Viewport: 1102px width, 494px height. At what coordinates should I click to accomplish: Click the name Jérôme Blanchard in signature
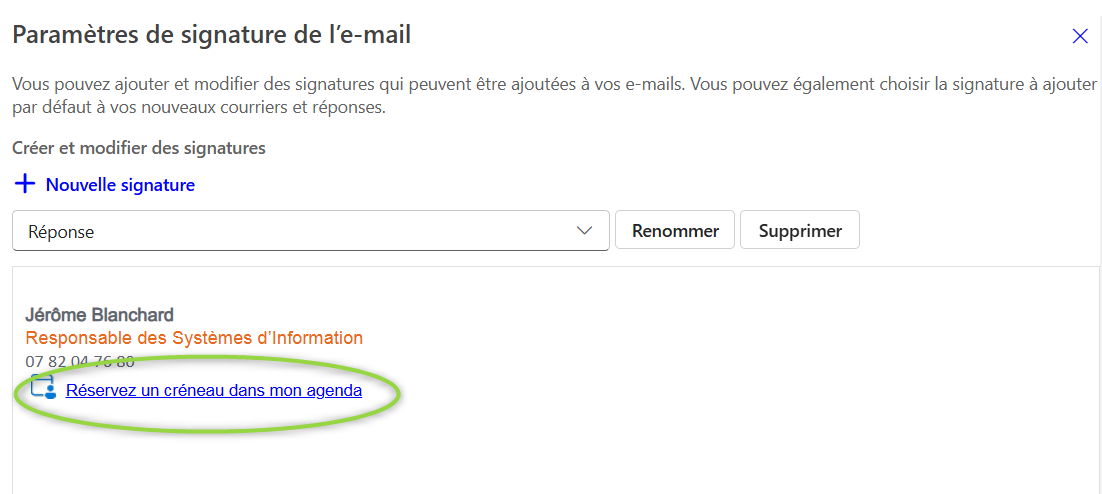(99, 315)
